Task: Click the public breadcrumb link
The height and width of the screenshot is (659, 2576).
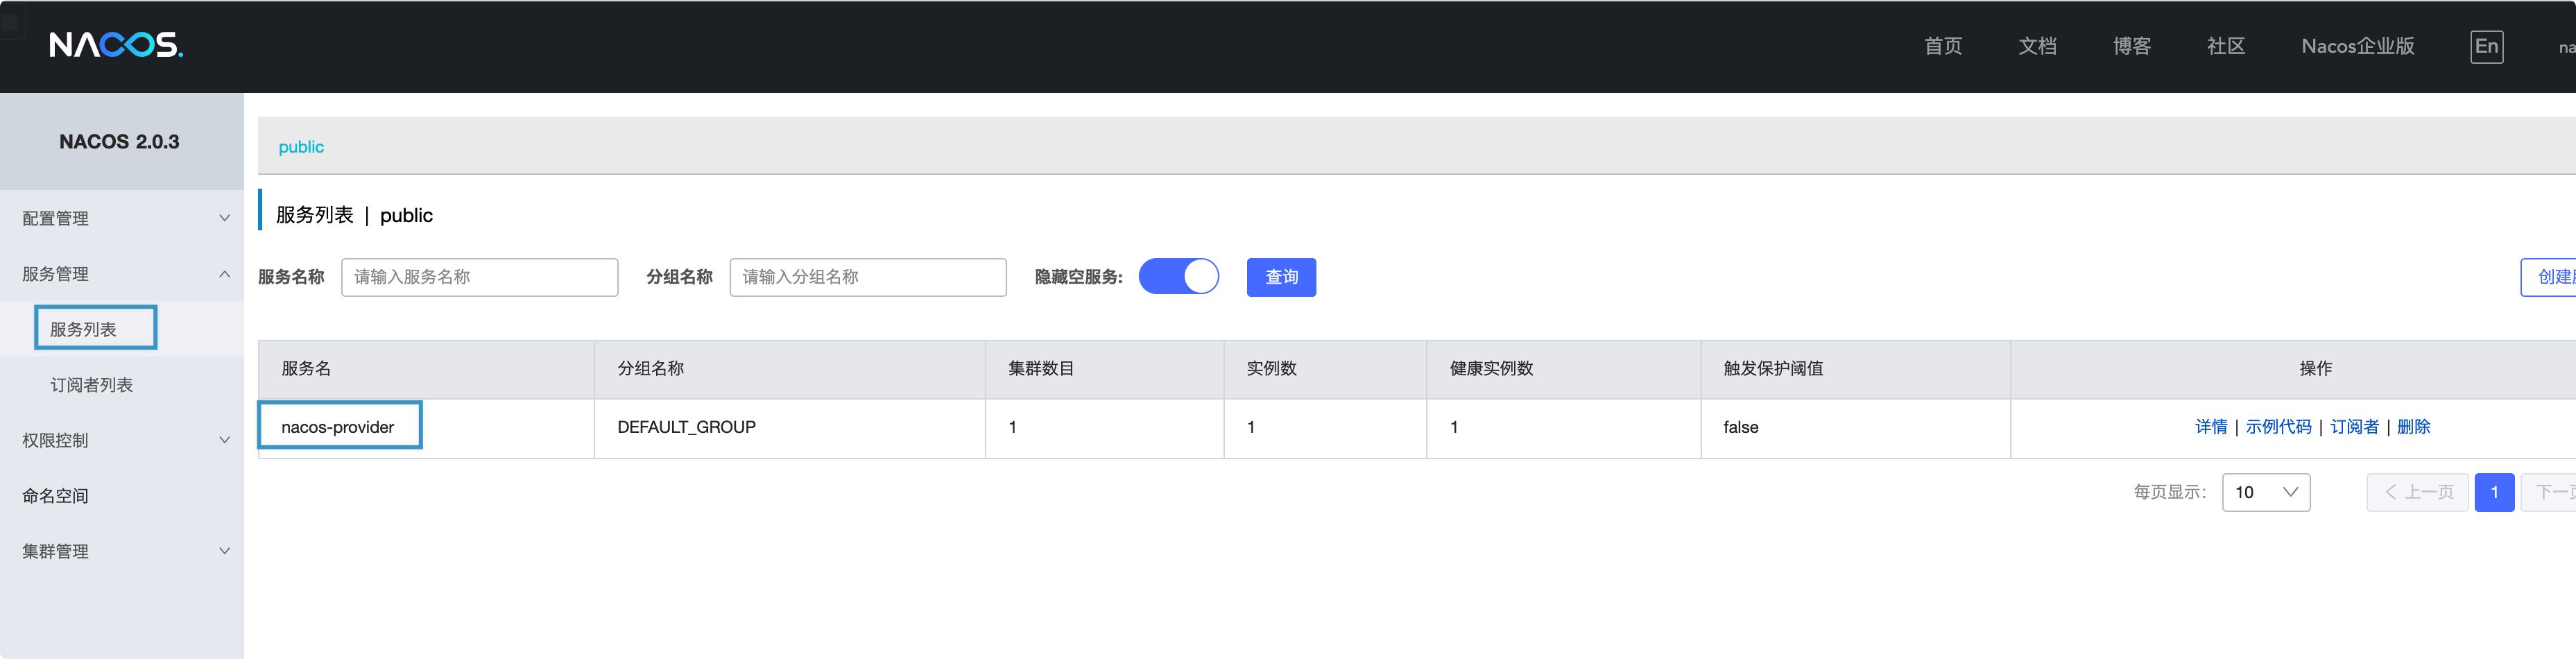Action: click(x=302, y=146)
